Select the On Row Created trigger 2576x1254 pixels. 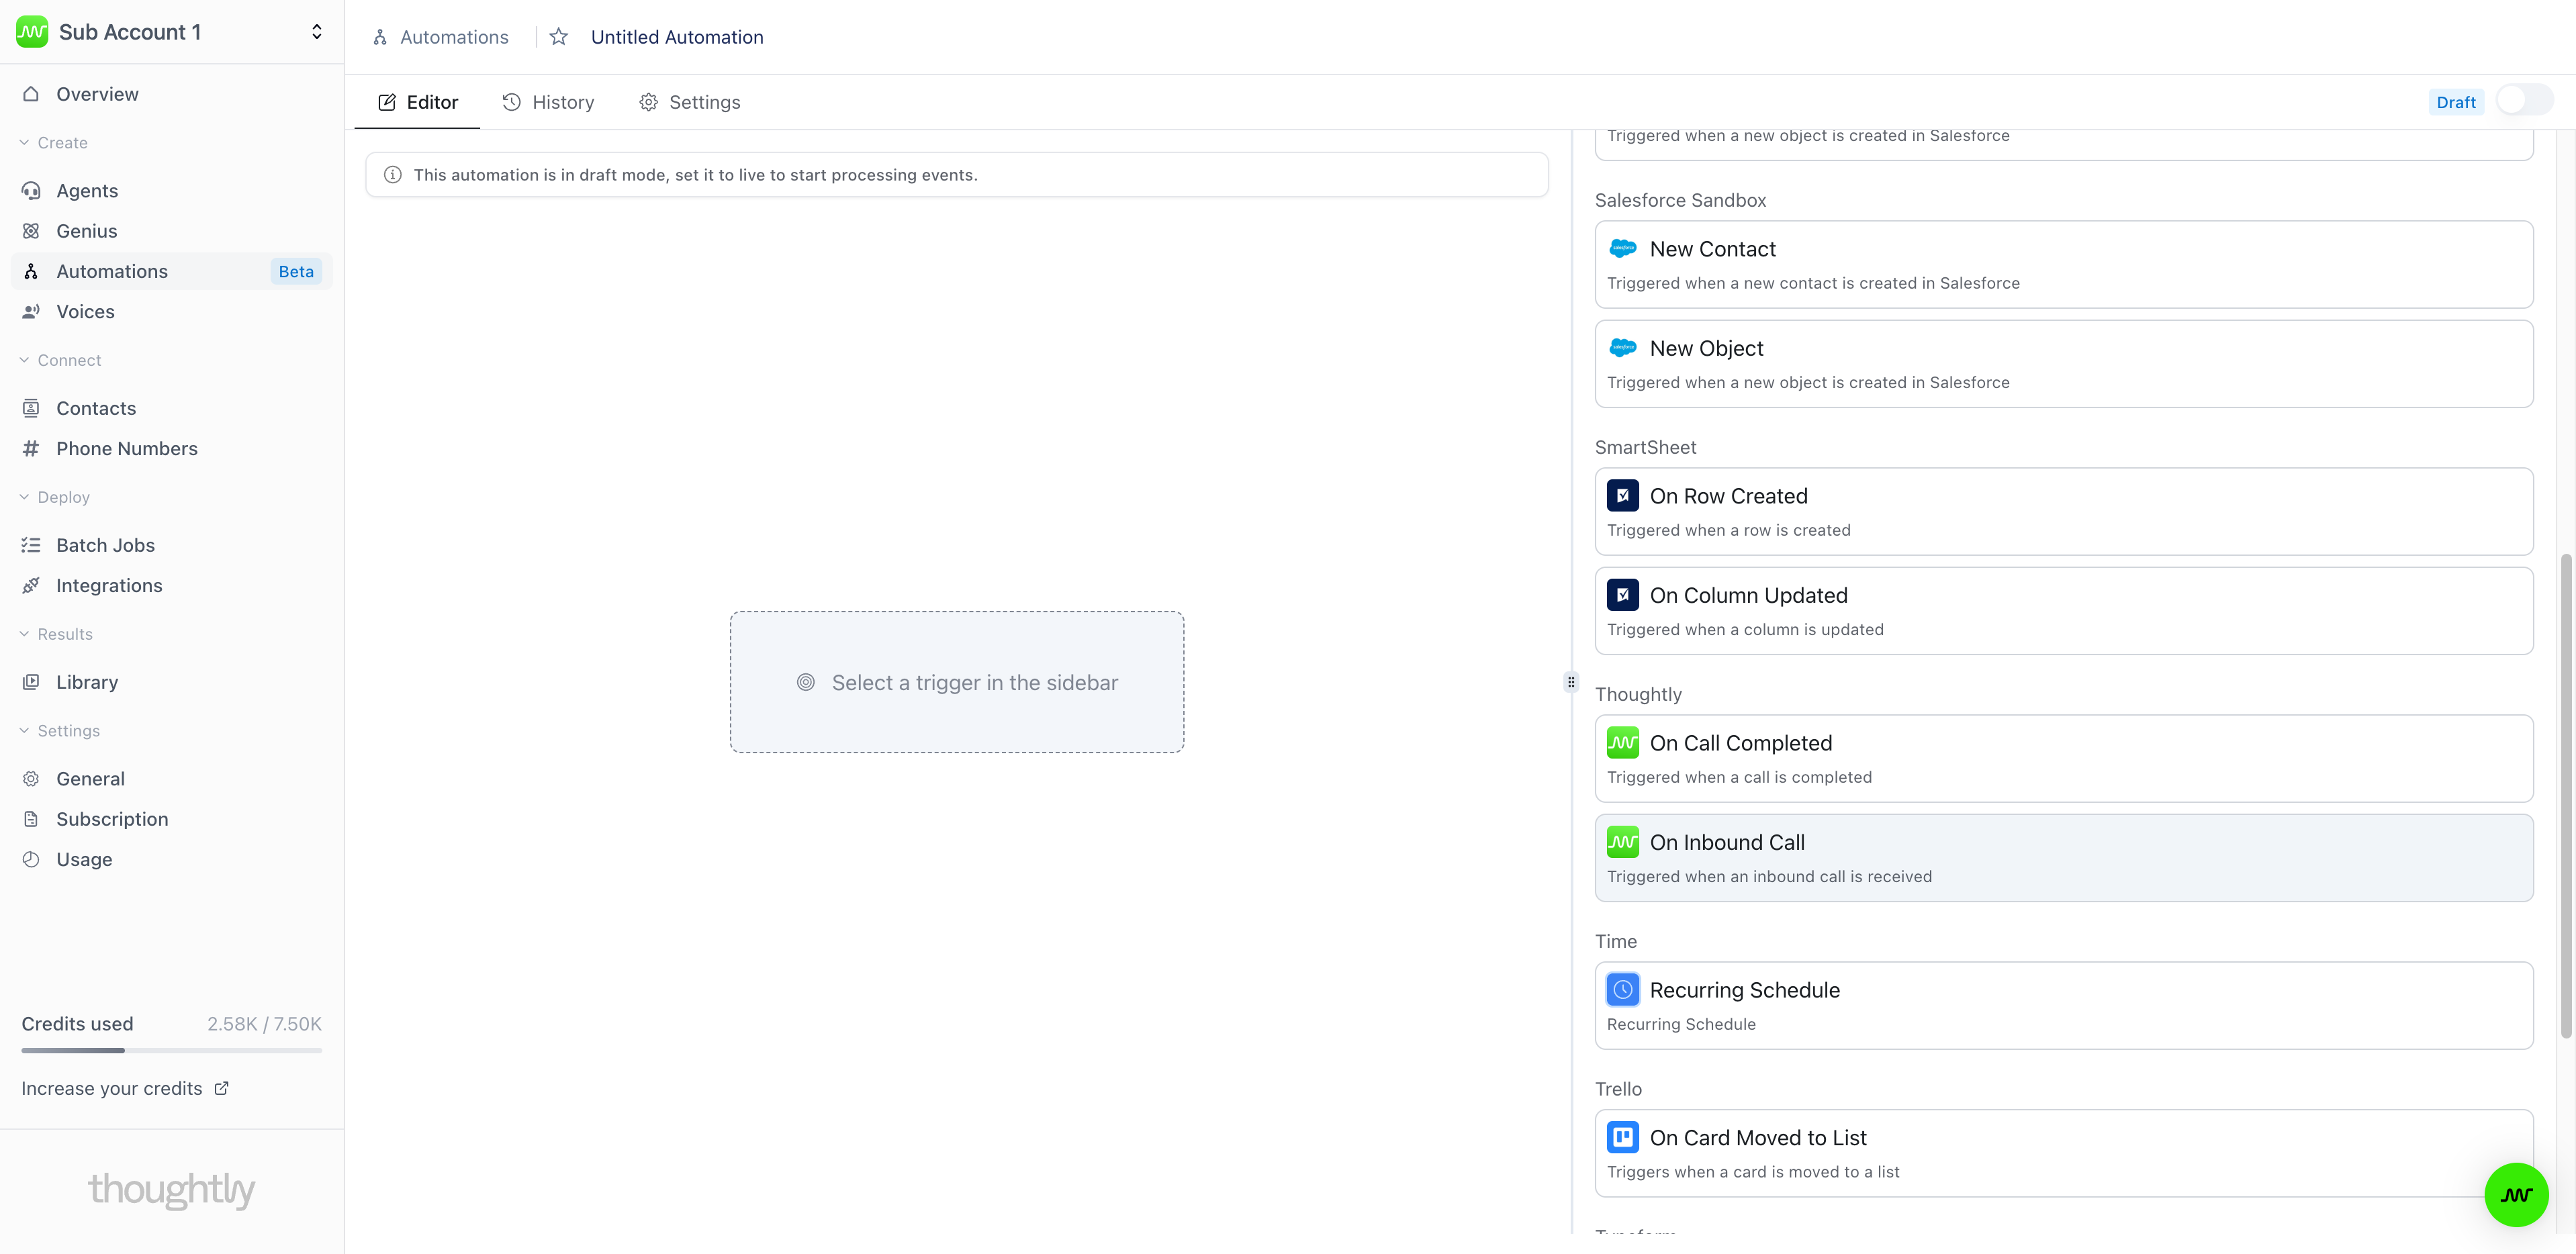pos(2064,511)
